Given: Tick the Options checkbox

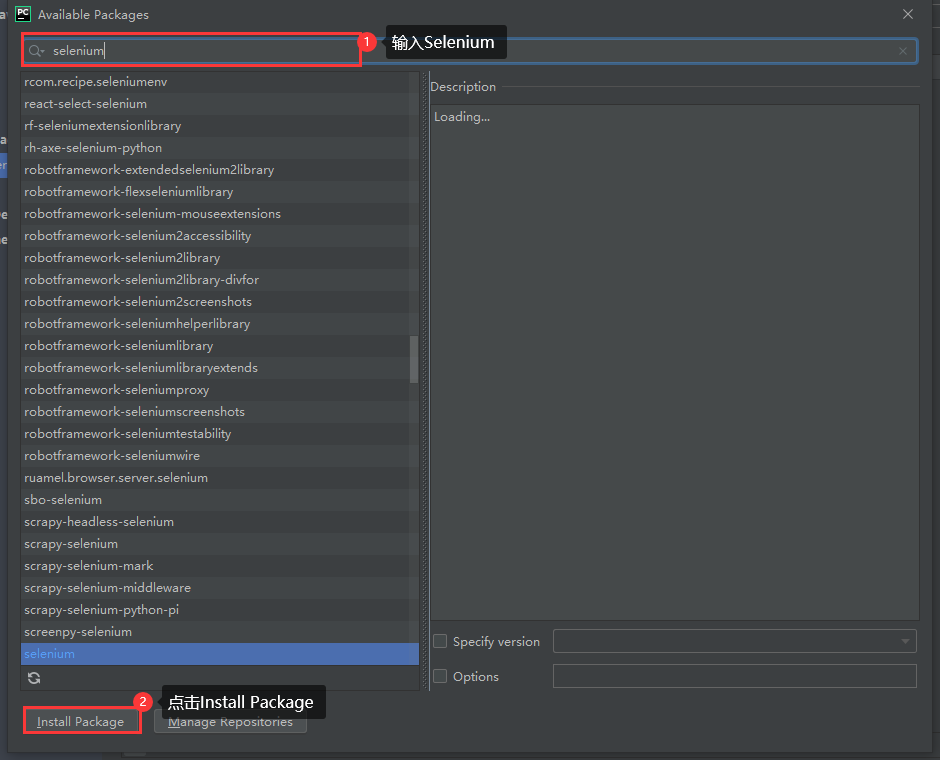Looking at the screenshot, I should point(440,676).
